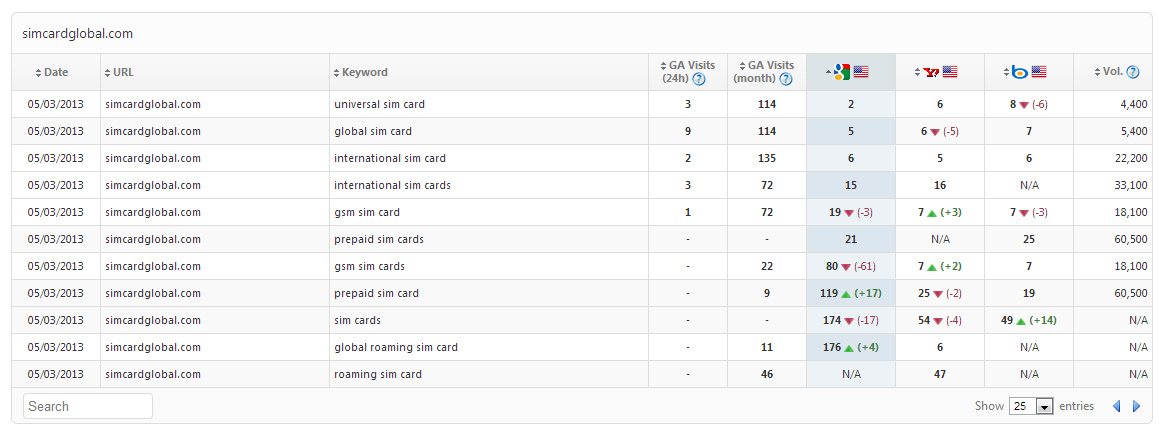Sort by Bing US ranking column
1165x439 pixels.
(x=1028, y=72)
